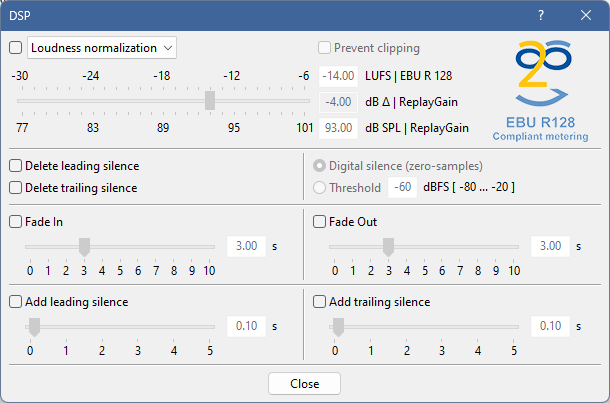The width and height of the screenshot is (610, 403).
Task: Open the Loudness normalization dropdown
Action: click(x=102, y=47)
